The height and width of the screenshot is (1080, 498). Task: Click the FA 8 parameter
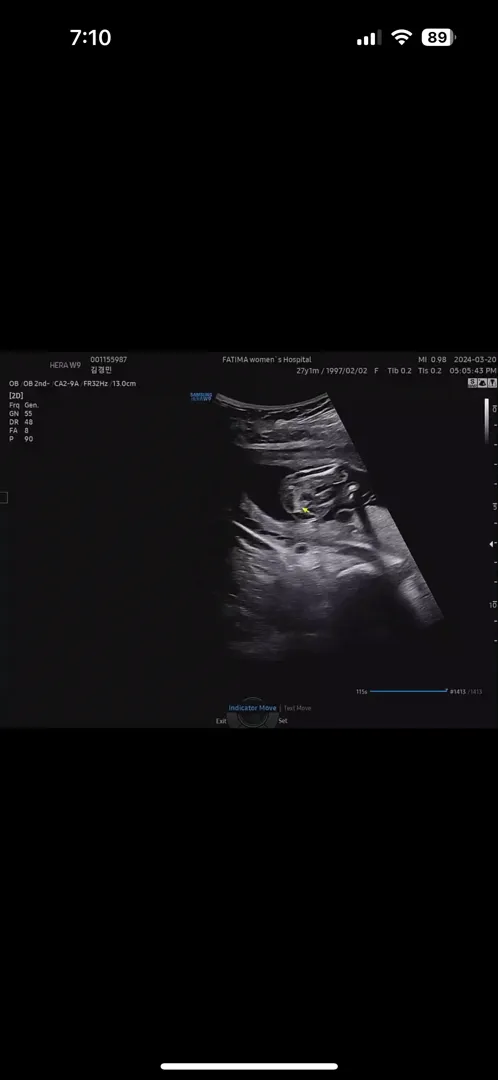click(19, 430)
